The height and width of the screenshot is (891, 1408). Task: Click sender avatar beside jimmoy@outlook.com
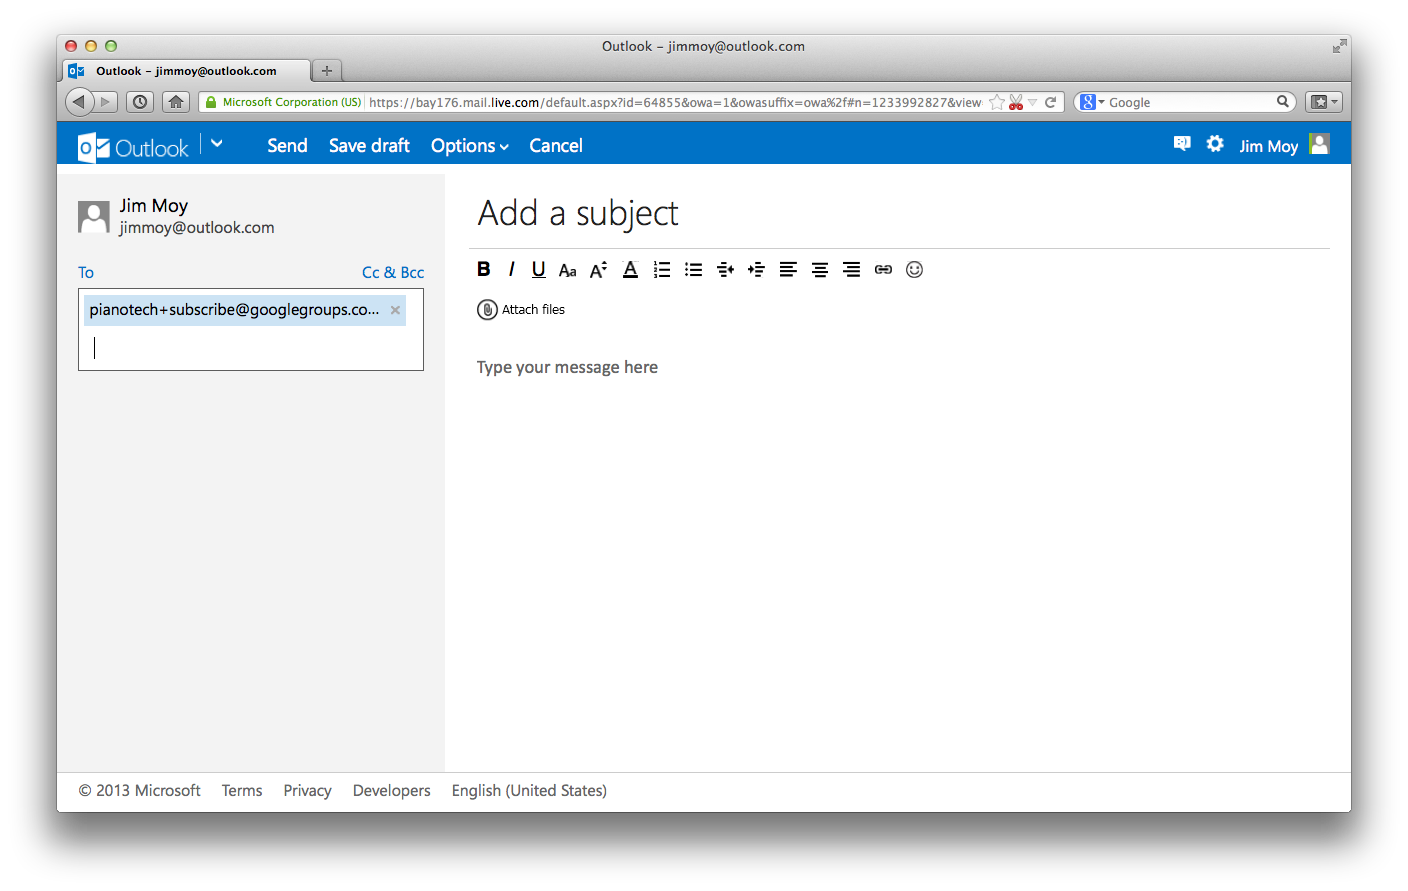point(94,217)
